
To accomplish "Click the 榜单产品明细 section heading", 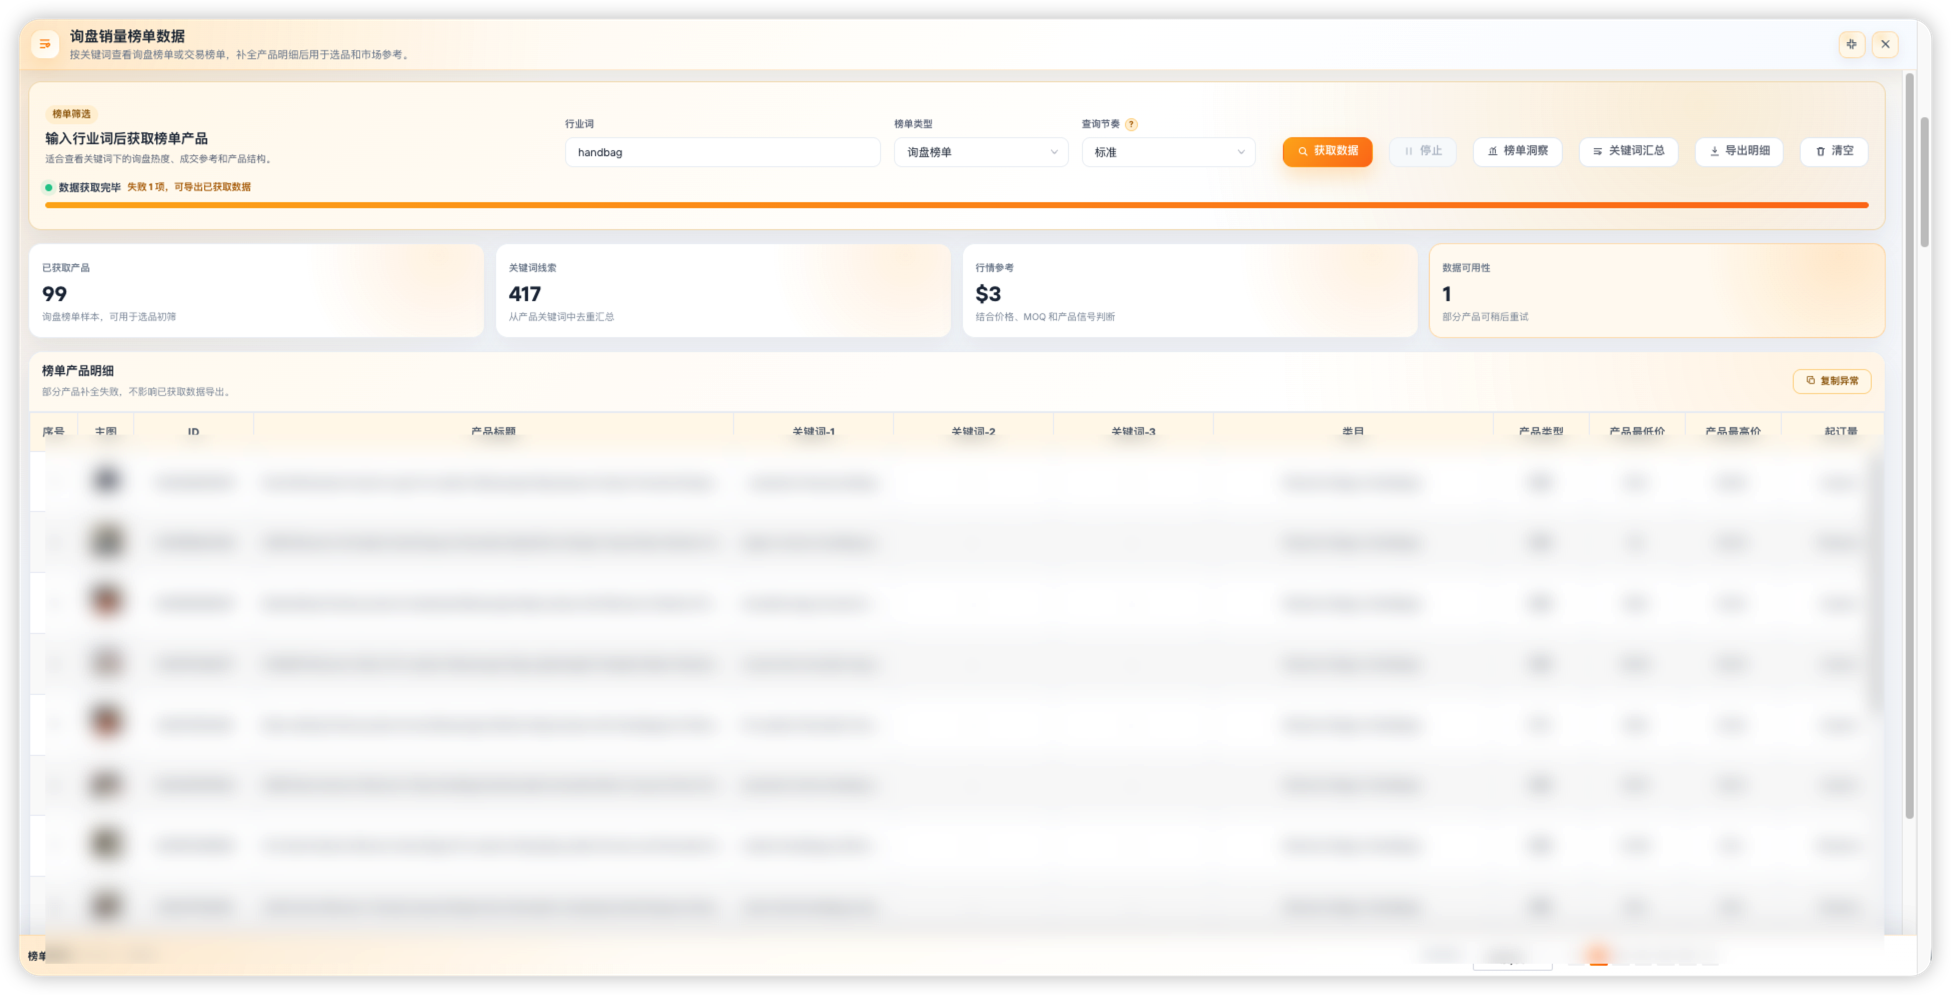I will (x=78, y=371).
